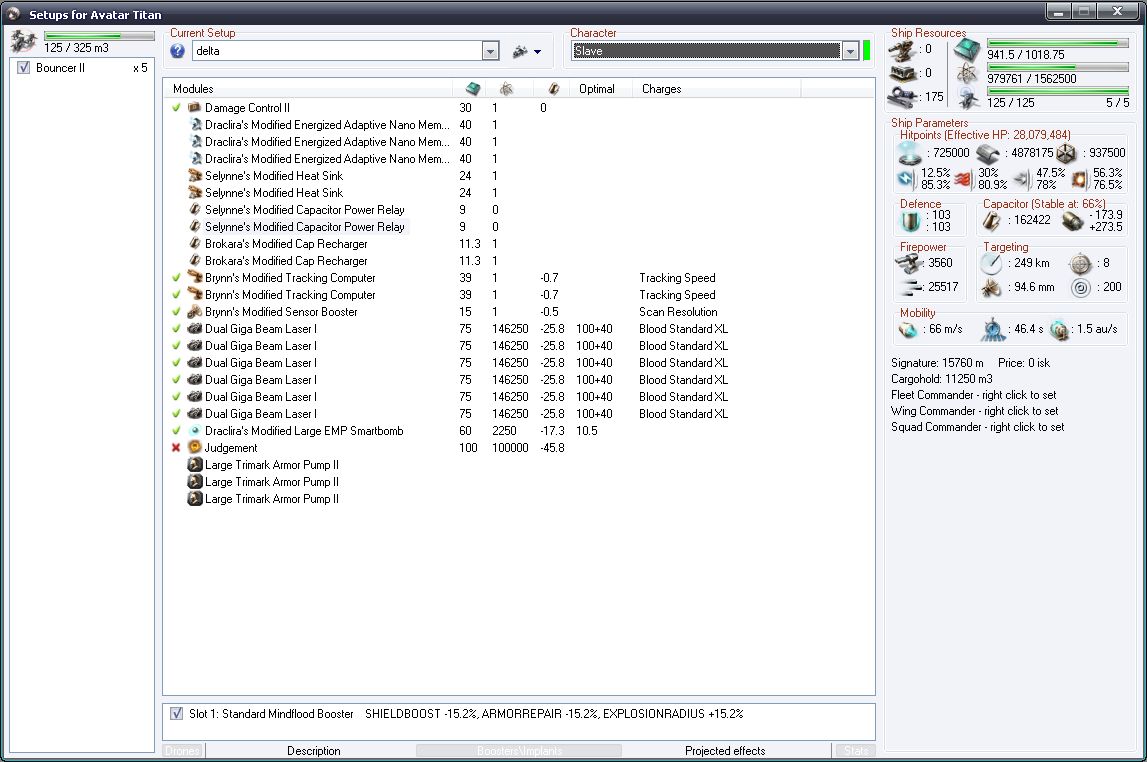
Task: Click the shield hitpoints icon near 725000
Action: tap(909, 154)
